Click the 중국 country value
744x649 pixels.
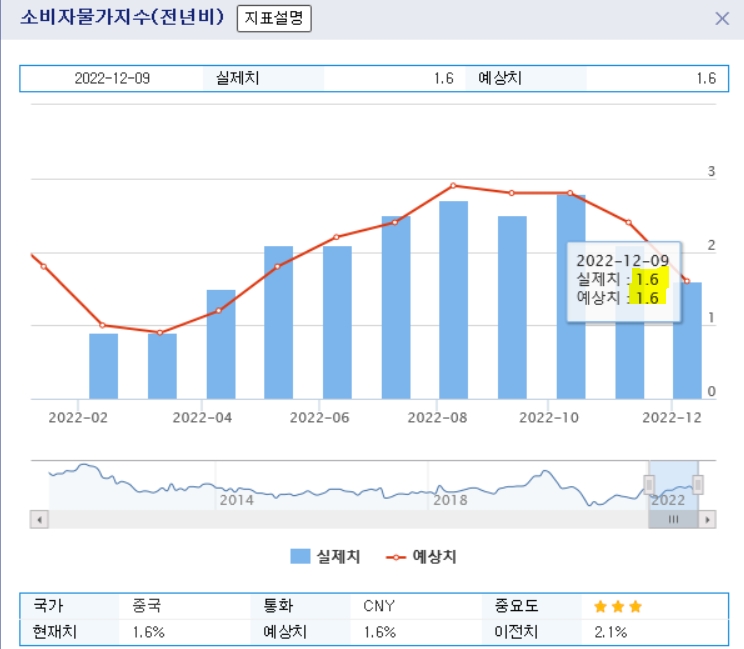click(147, 606)
